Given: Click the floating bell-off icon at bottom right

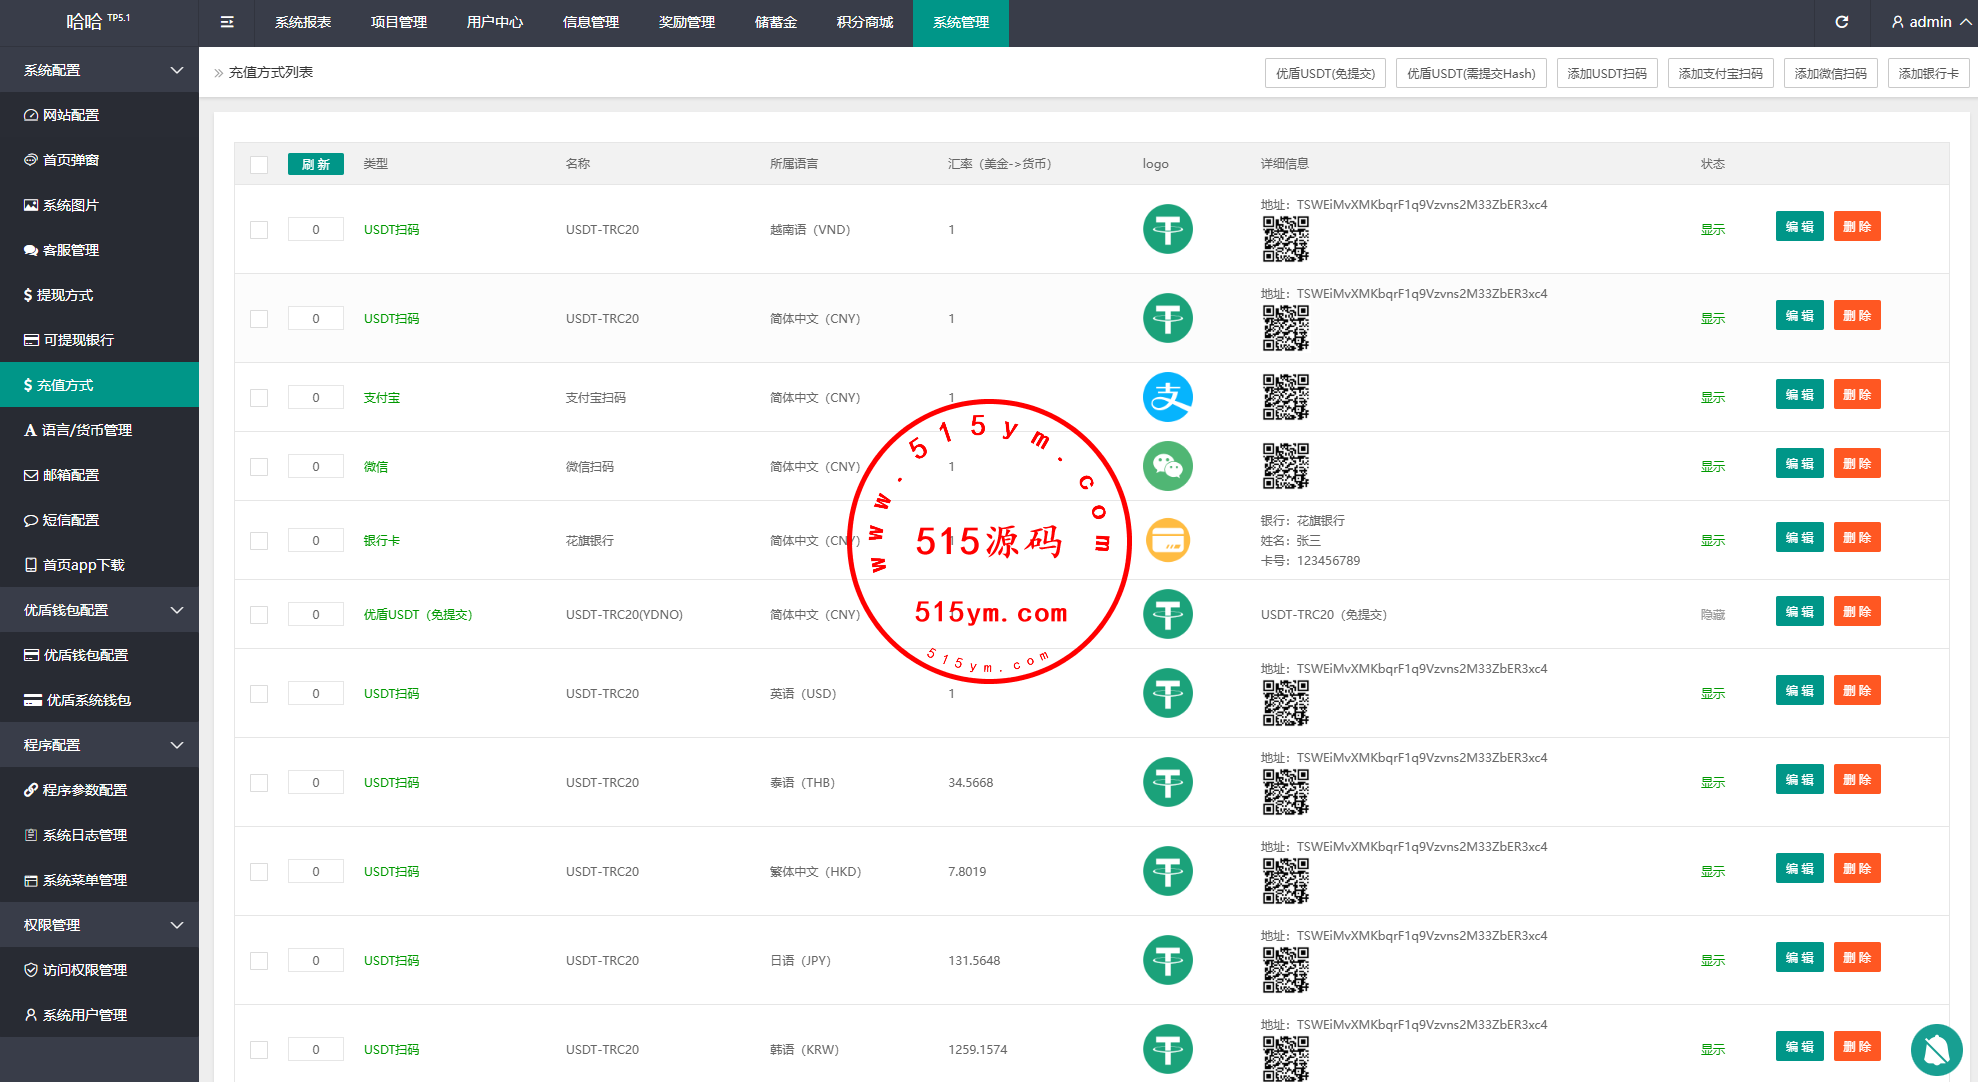Looking at the screenshot, I should [1936, 1049].
